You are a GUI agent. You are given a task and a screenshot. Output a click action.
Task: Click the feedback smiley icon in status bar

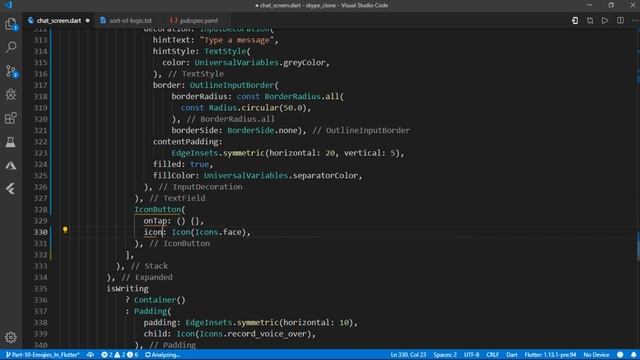(620, 355)
